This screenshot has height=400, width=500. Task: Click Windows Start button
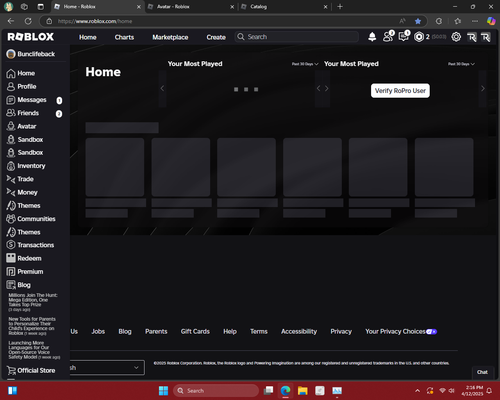point(163,391)
